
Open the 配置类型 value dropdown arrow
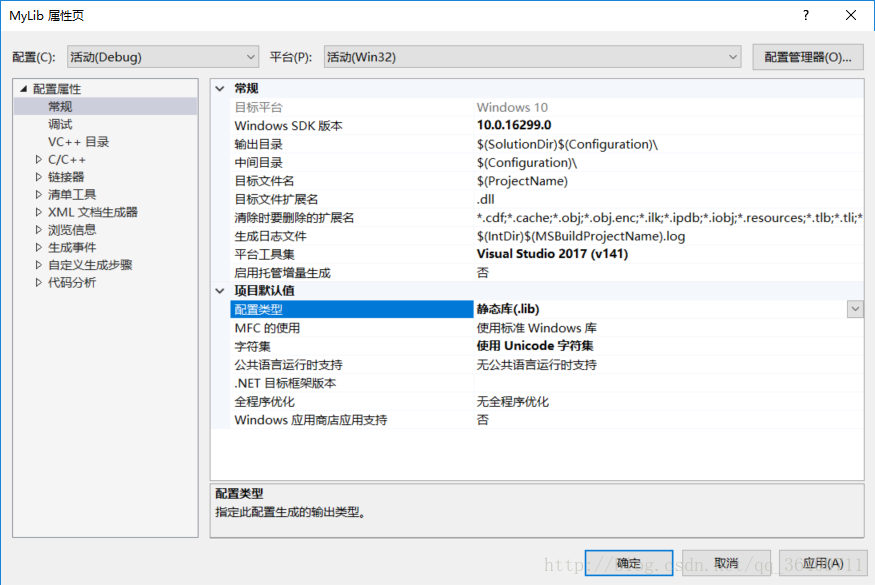click(855, 309)
